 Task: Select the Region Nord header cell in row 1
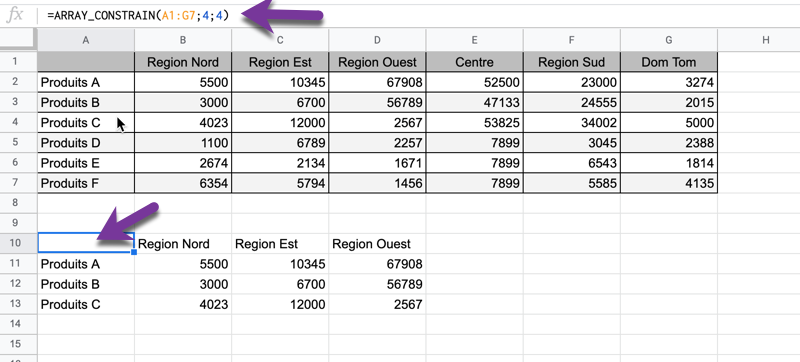(x=183, y=62)
